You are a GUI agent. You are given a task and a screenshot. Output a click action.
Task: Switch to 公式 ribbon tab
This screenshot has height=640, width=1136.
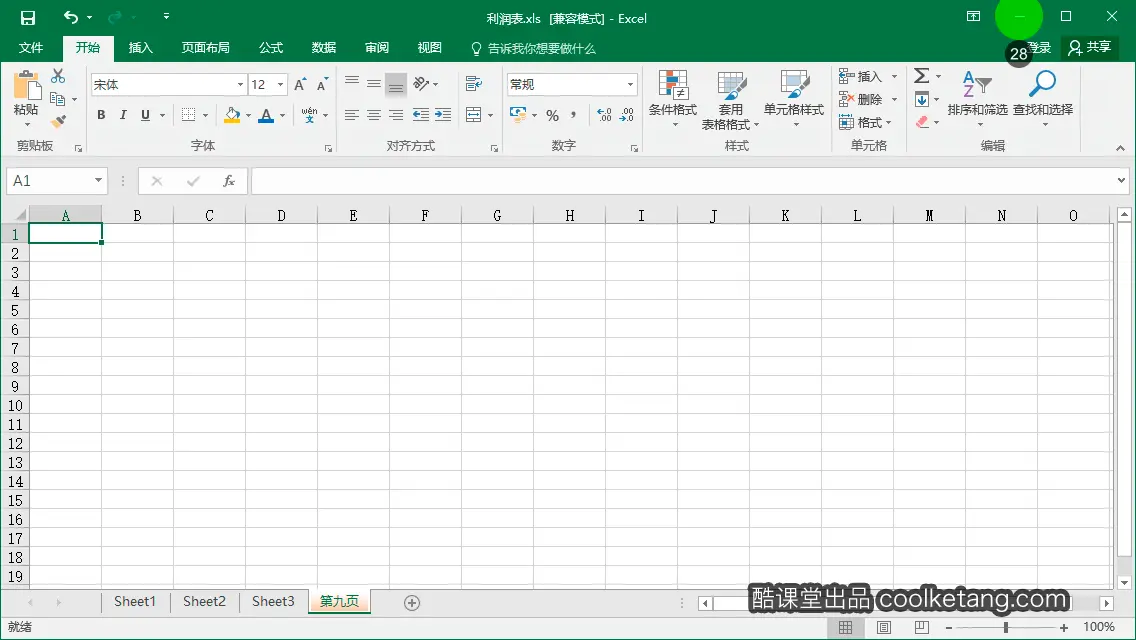[271, 48]
